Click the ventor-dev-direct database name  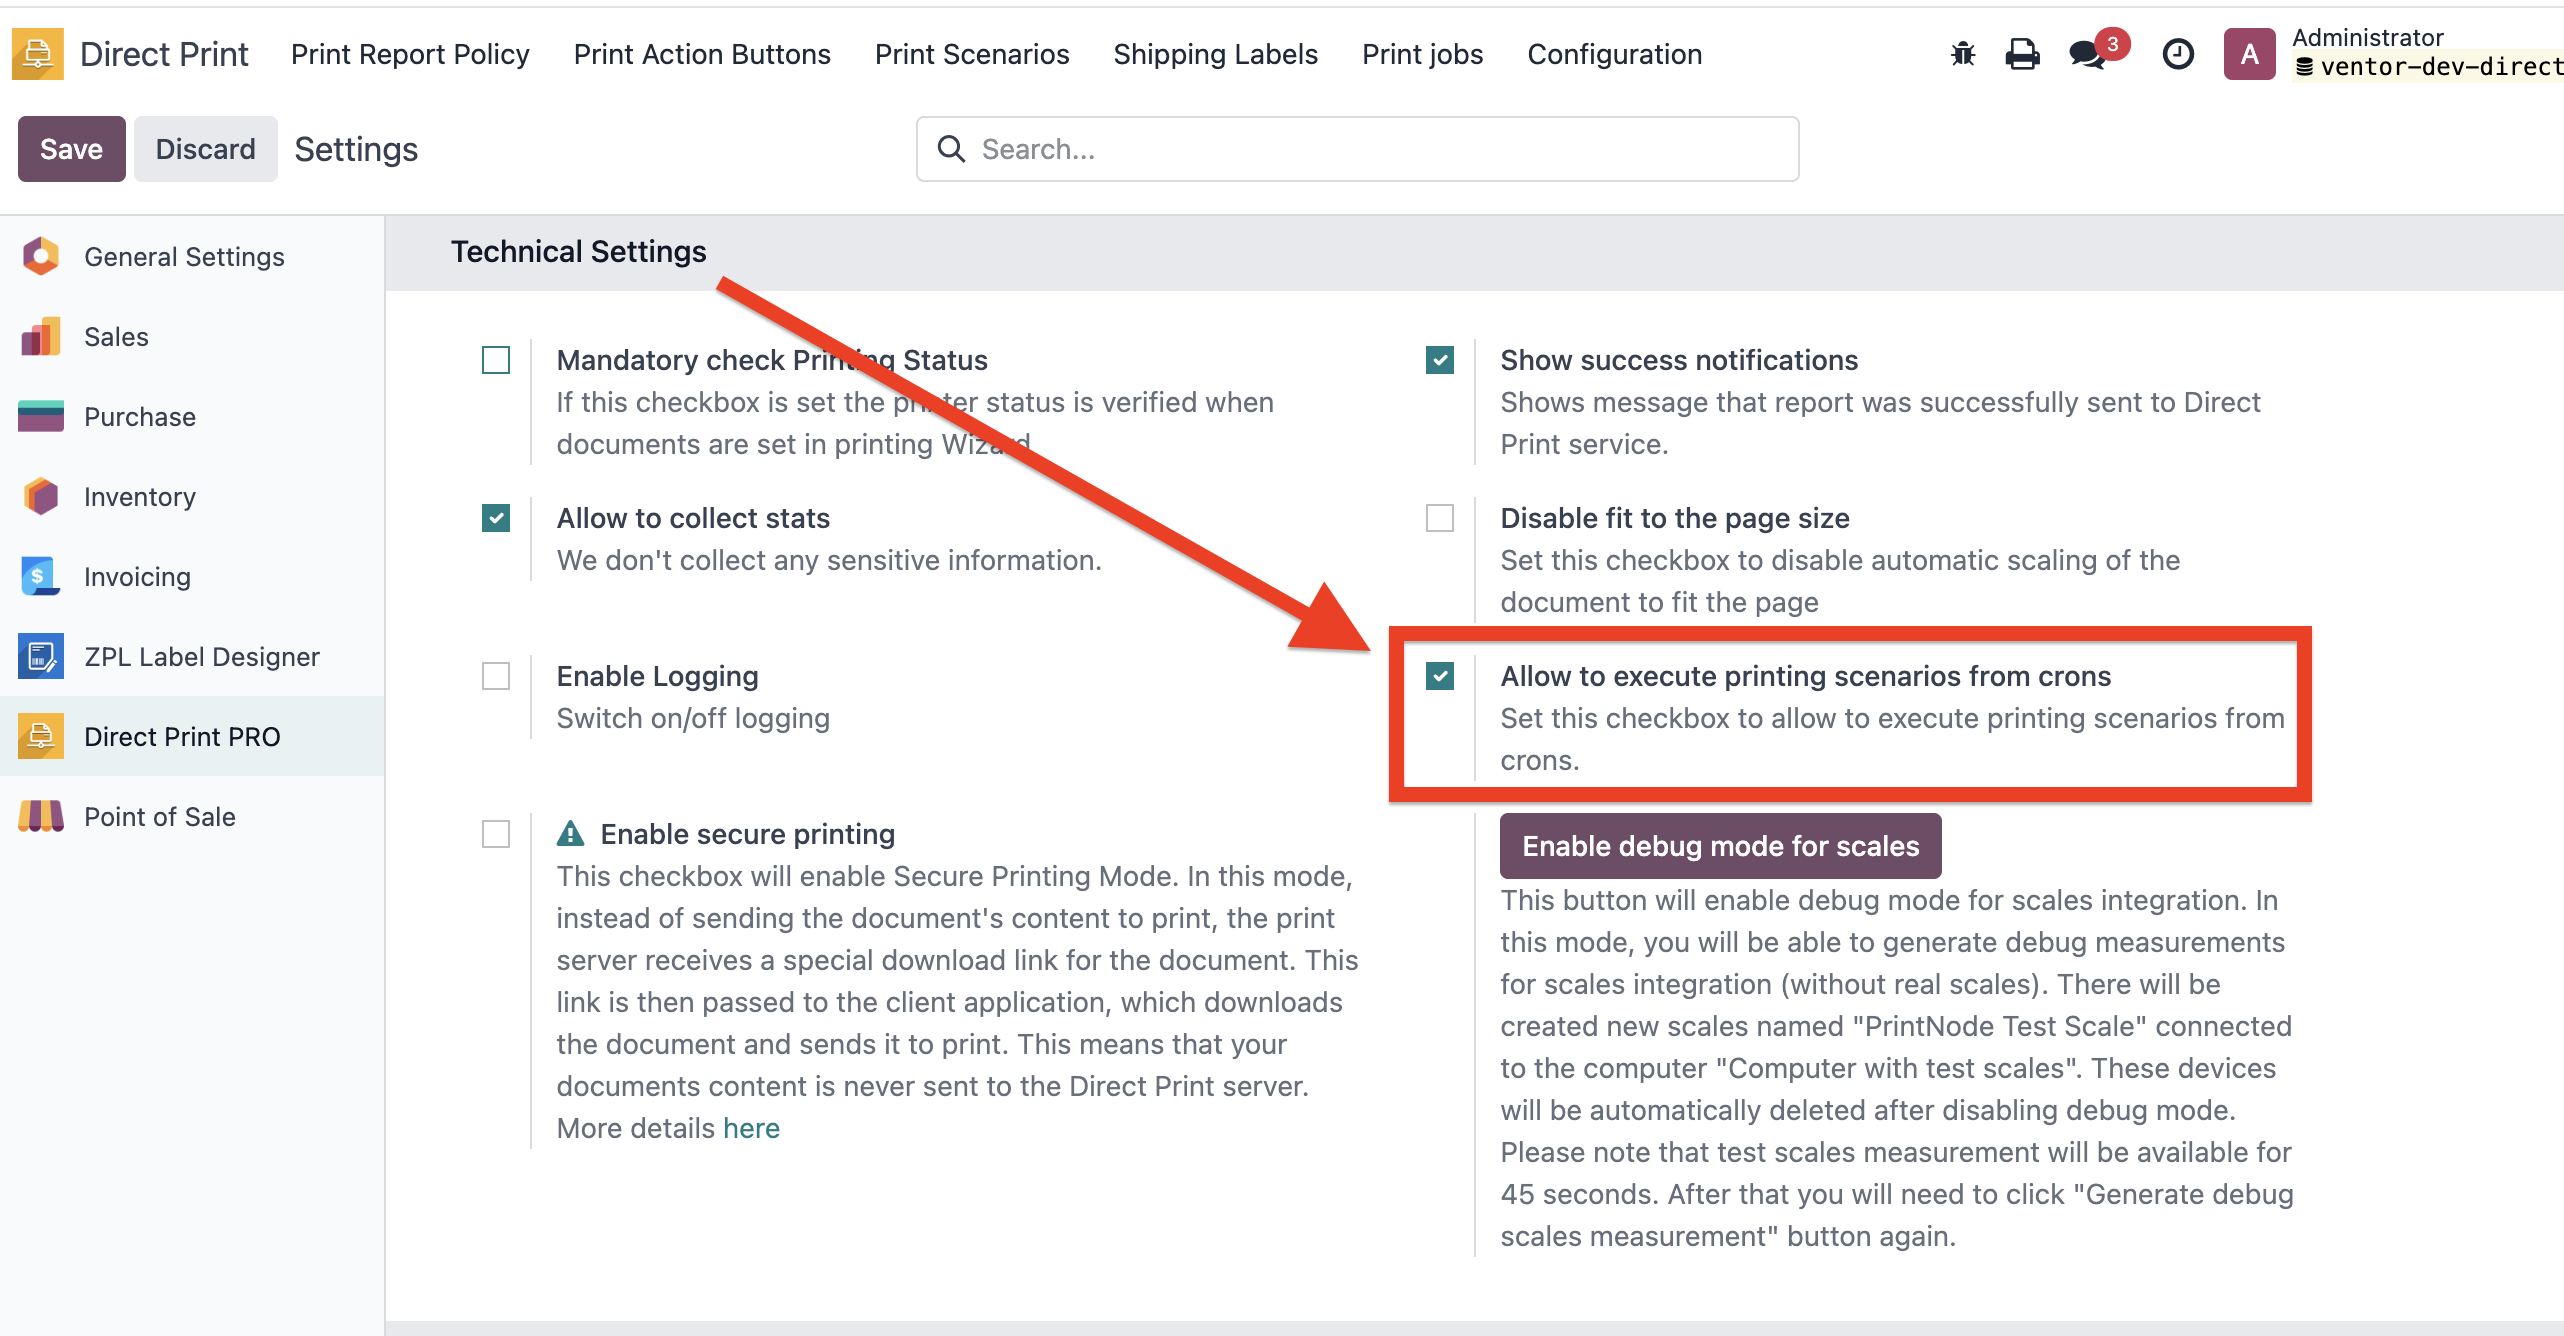(2442, 67)
